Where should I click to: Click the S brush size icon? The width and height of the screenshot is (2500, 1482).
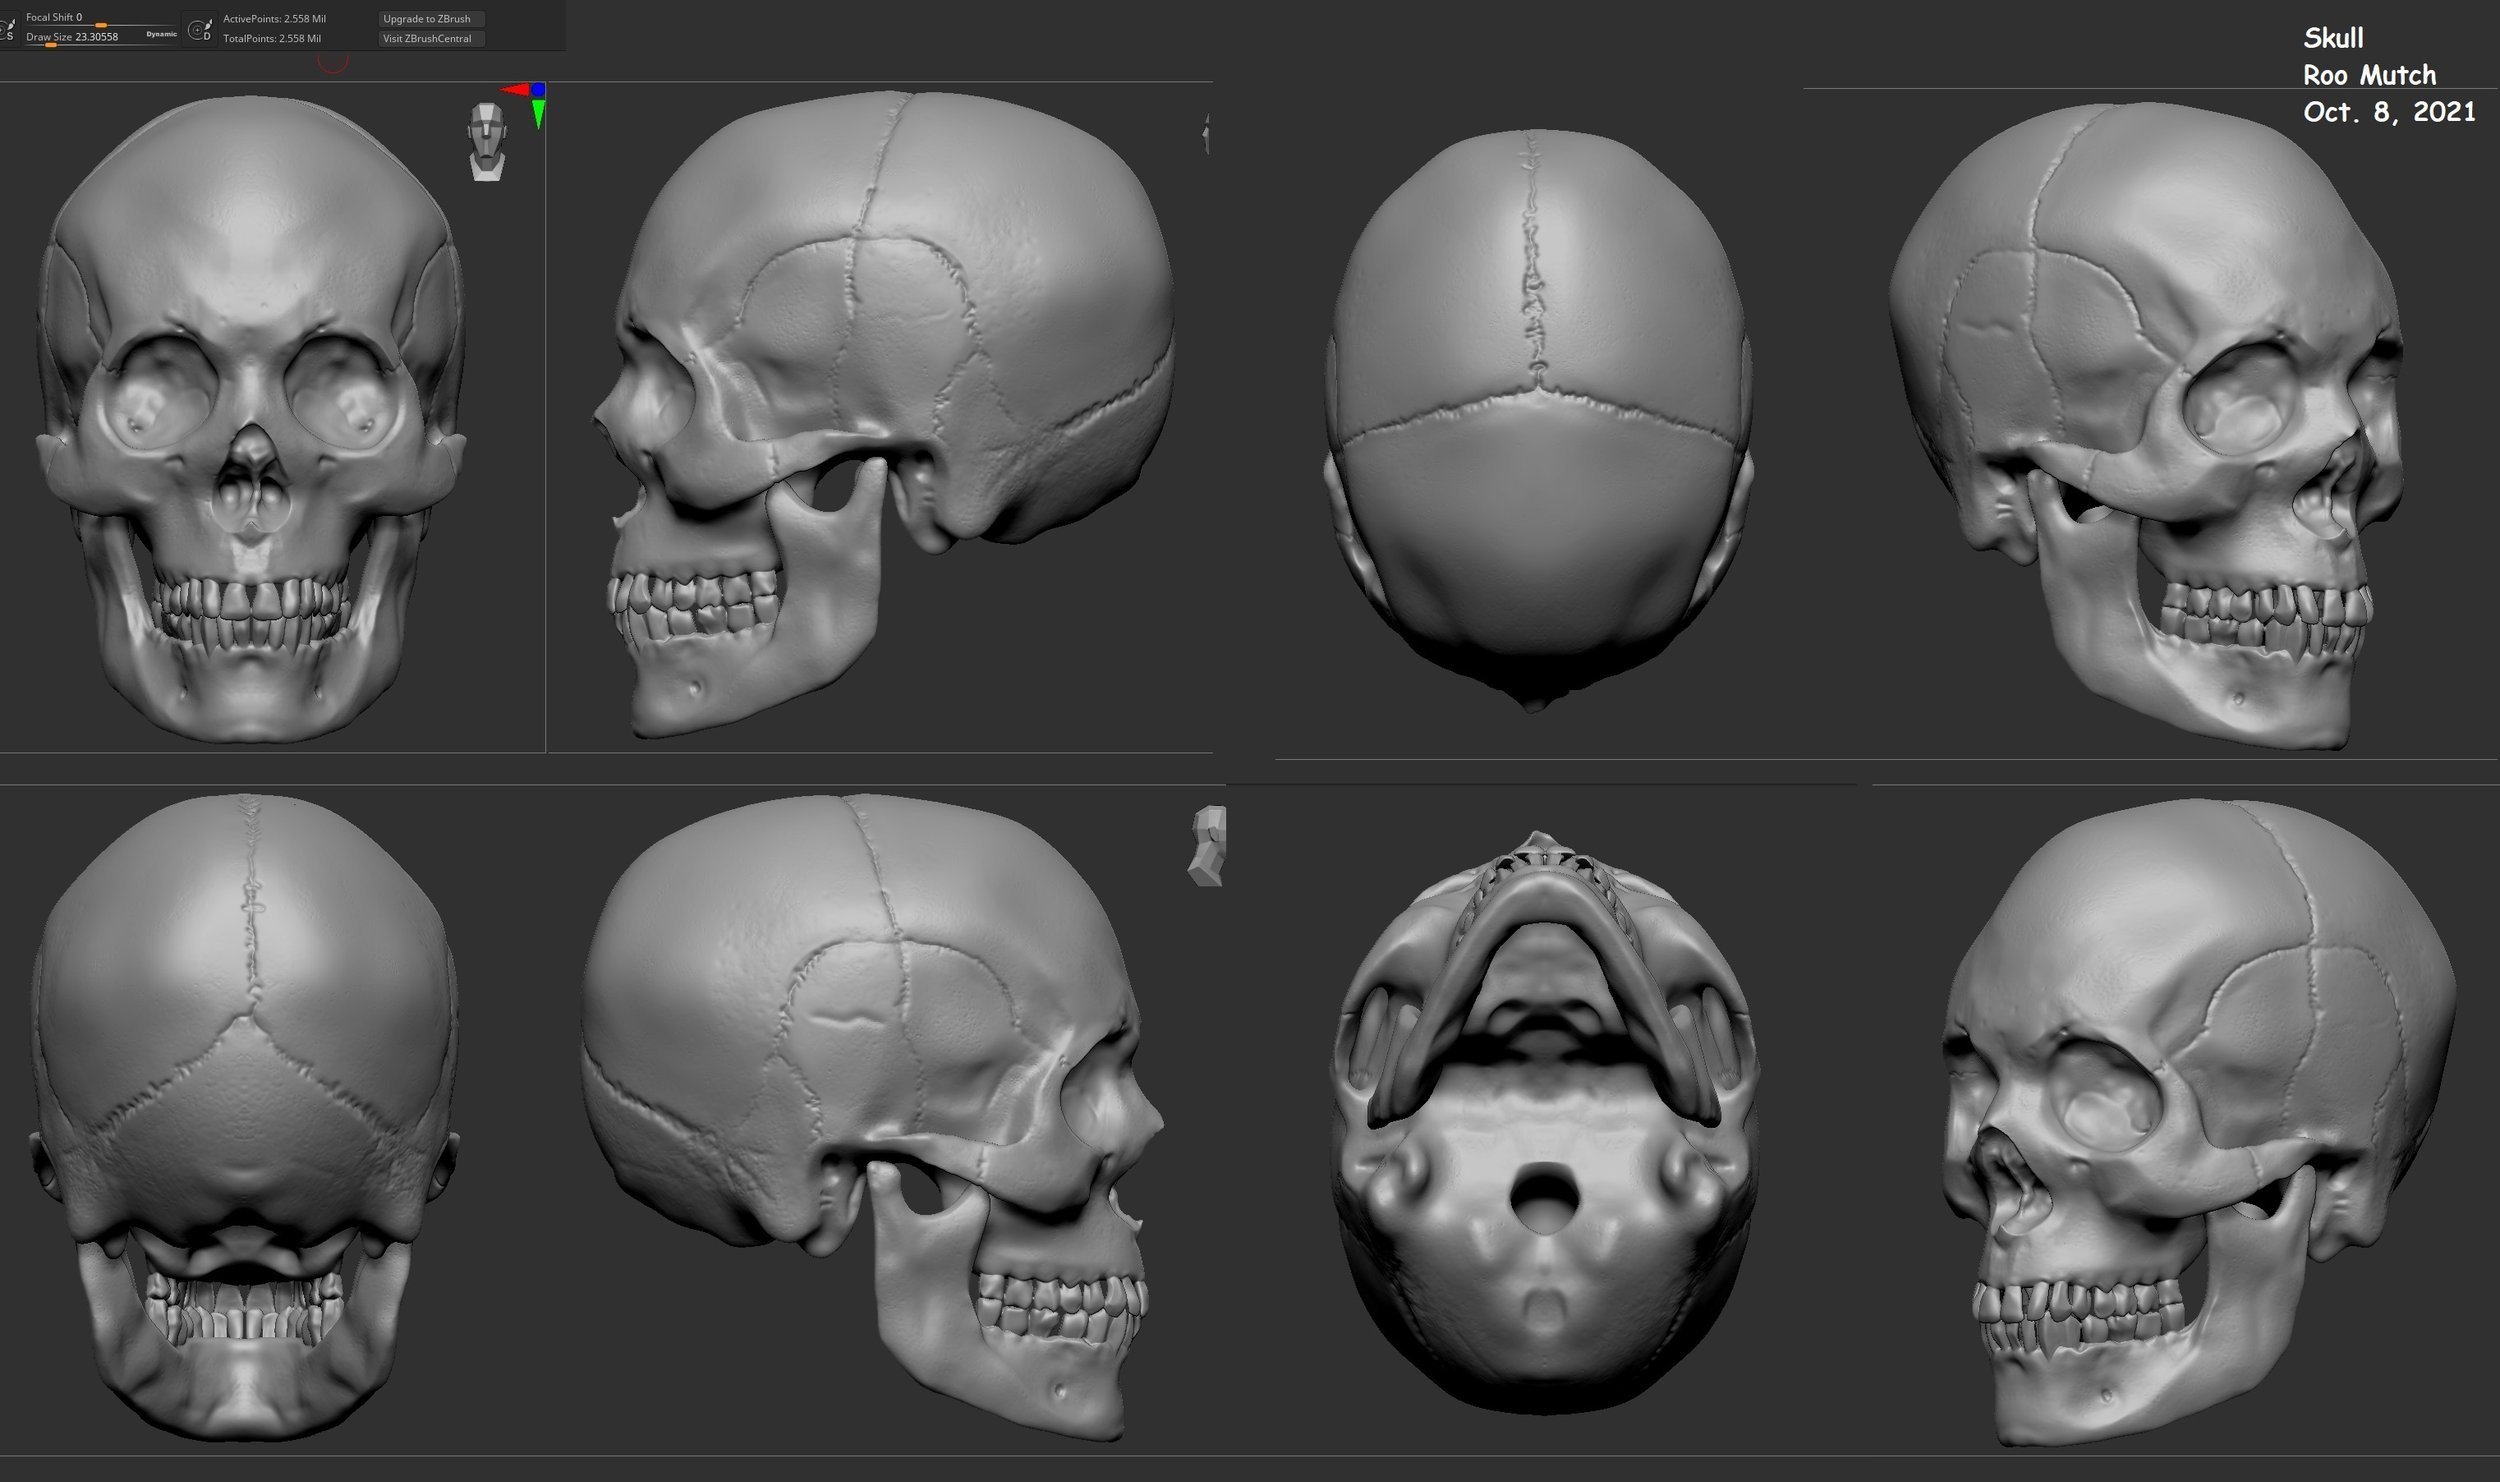coord(8,28)
